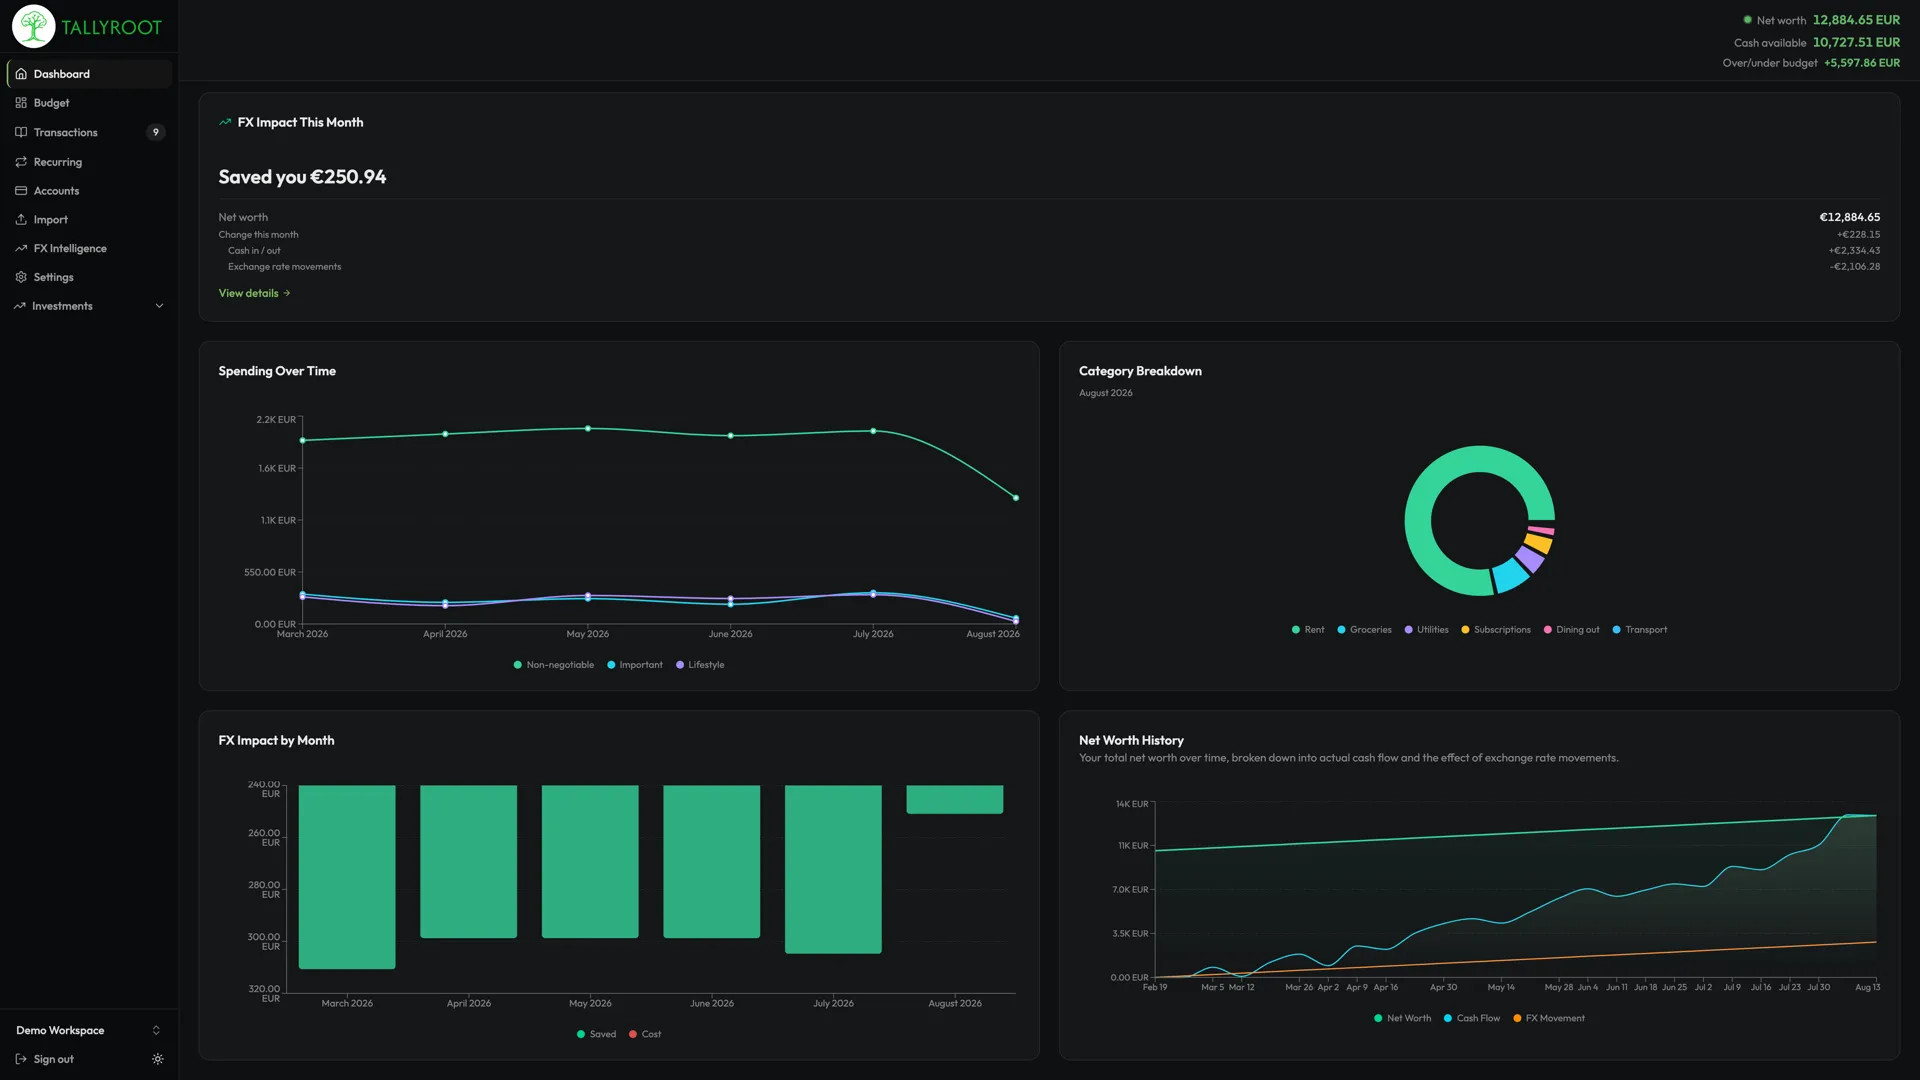Click the Budget grid icon
1920x1080 pixels.
21,103
